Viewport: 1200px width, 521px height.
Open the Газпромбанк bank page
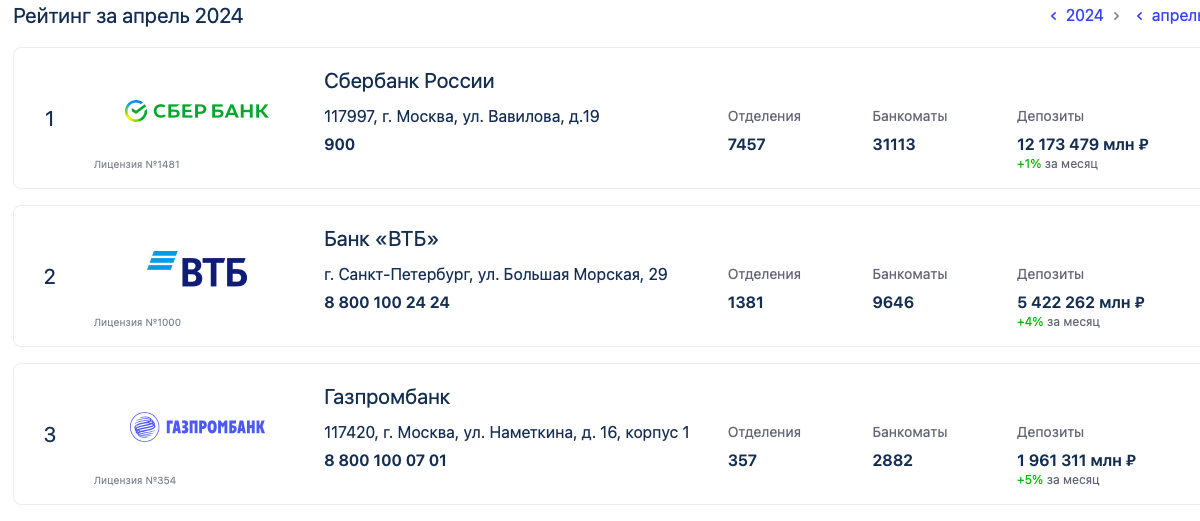(387, 397)
